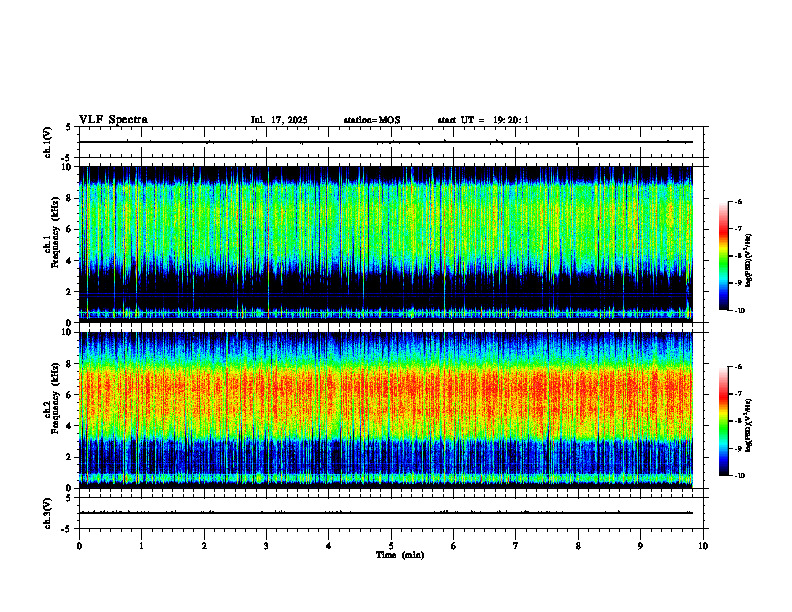The height and width of the screenshot is (612, 792).
Task: Click the '-10' label on ch.2 color scale
Action: click(739, 476)
